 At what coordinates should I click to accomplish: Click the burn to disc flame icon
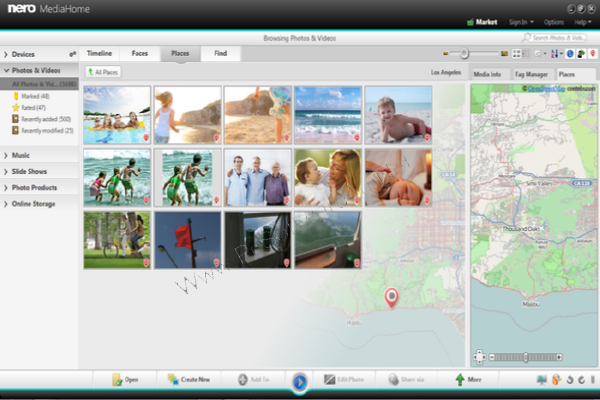coord(556,379)
